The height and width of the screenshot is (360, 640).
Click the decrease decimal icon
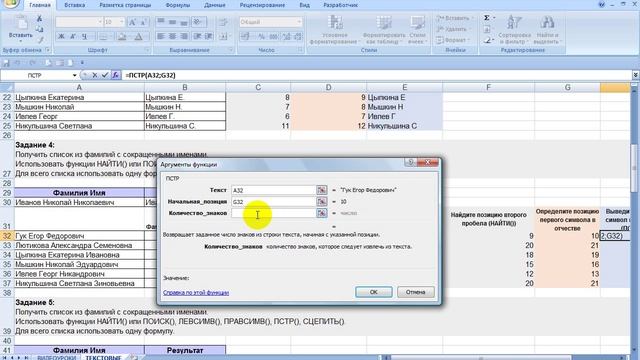[x=298, y=37]
